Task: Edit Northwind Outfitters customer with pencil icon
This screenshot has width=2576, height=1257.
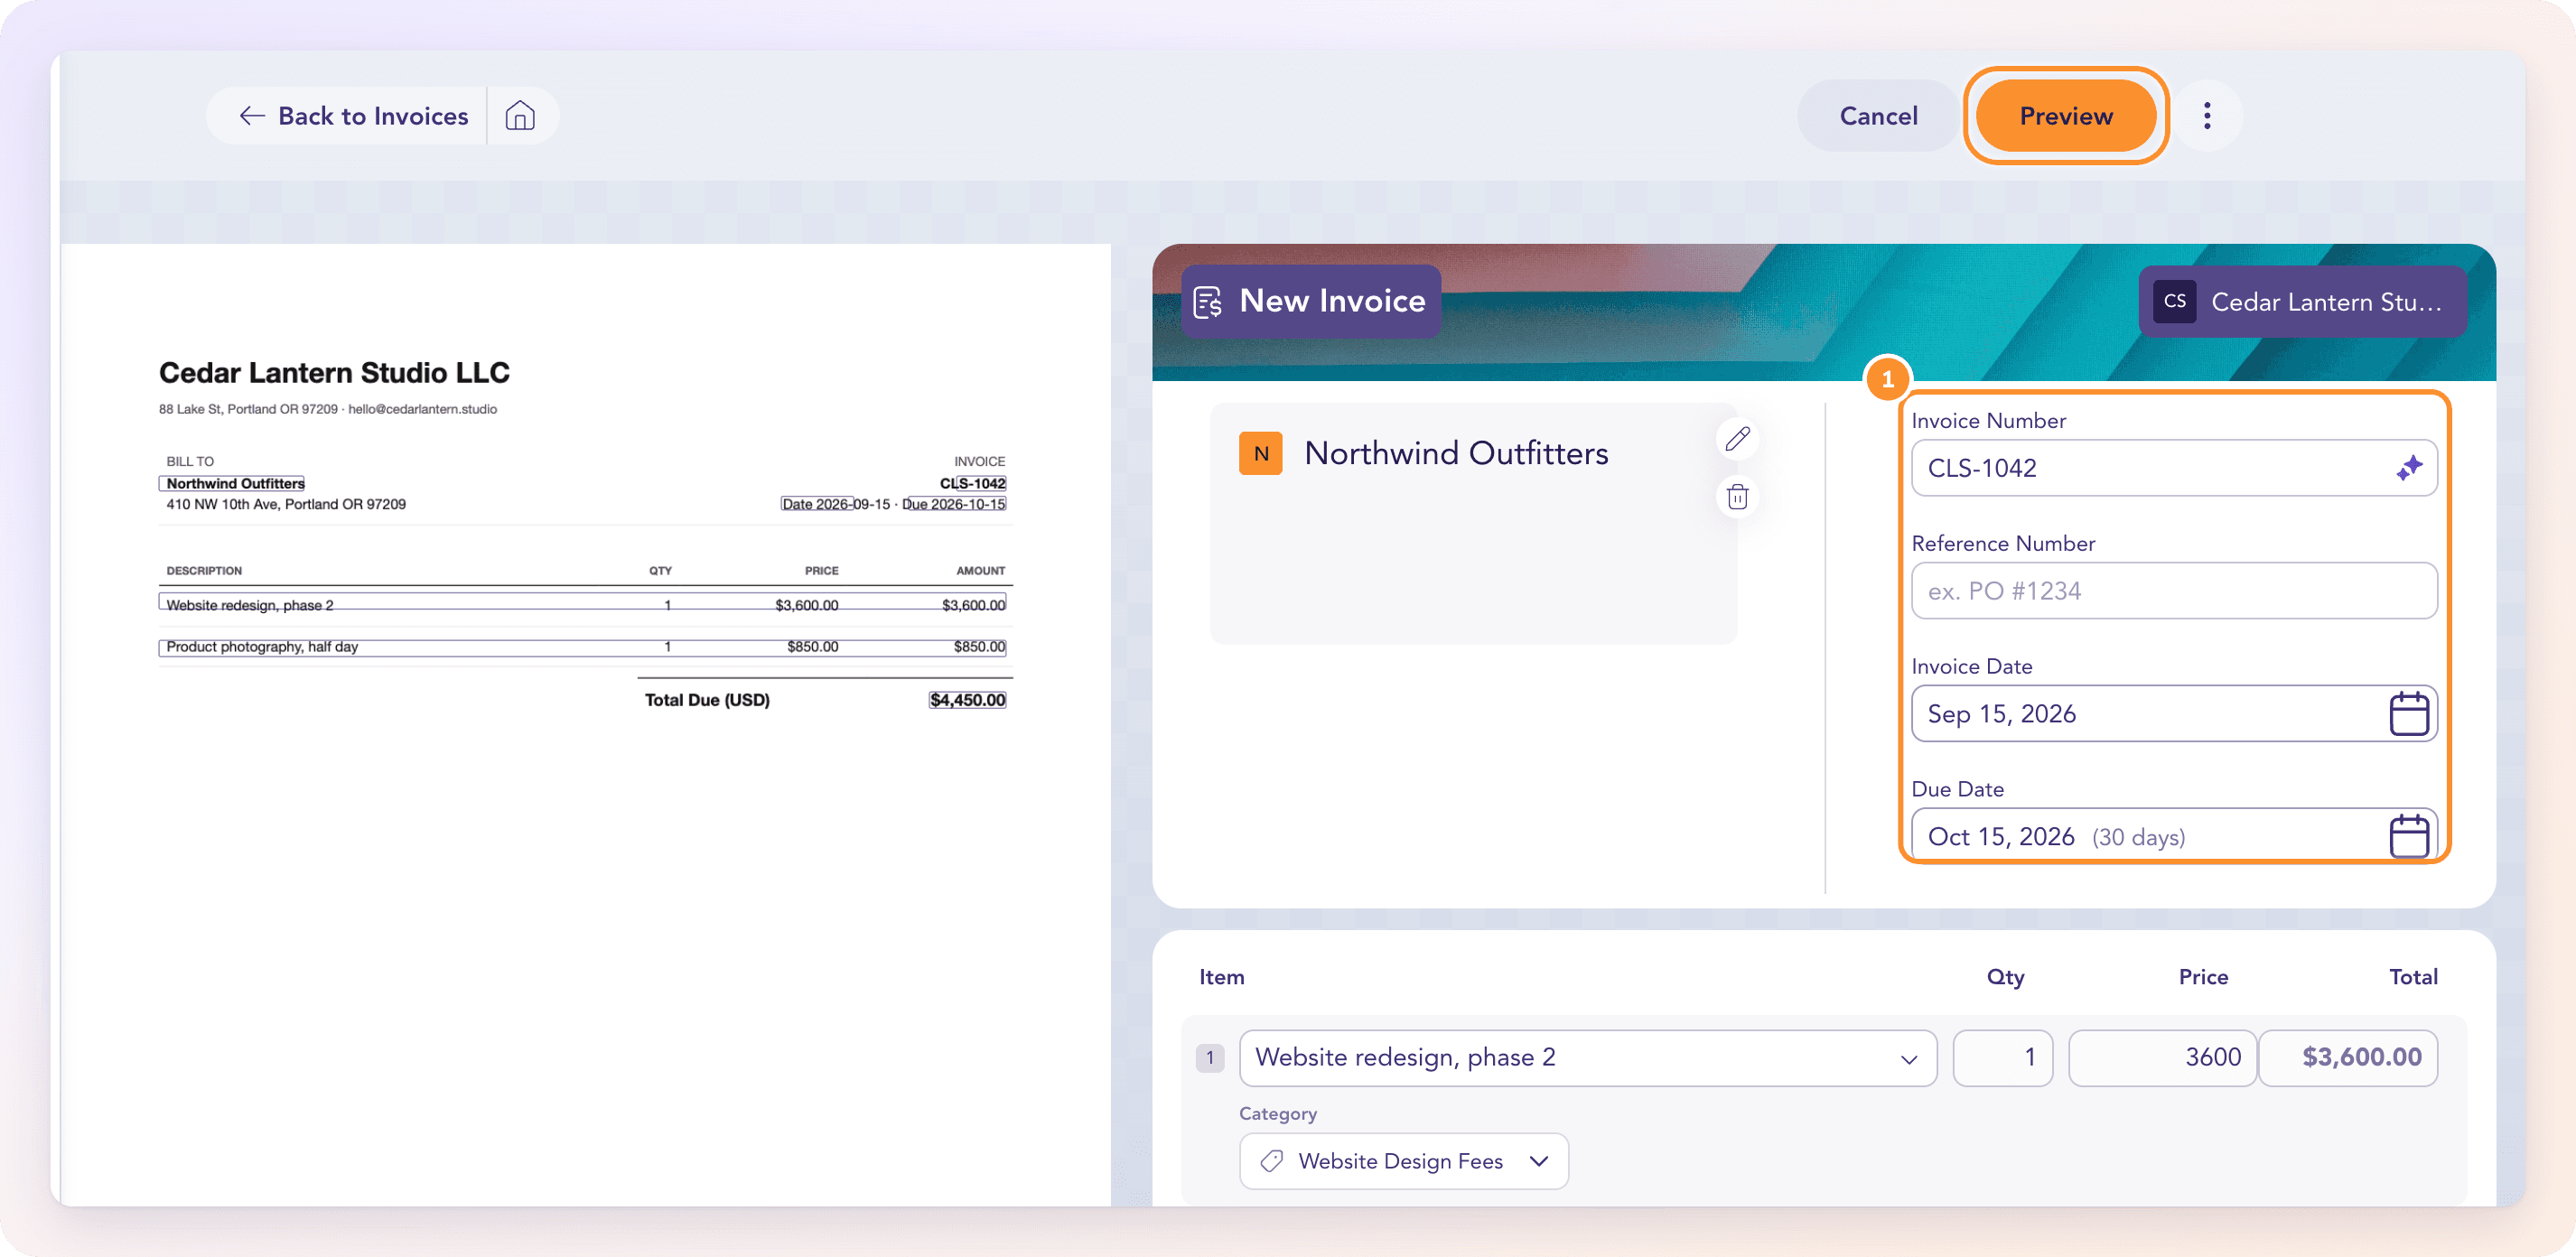Action: pyautogui.click(x=1738, y=438)
